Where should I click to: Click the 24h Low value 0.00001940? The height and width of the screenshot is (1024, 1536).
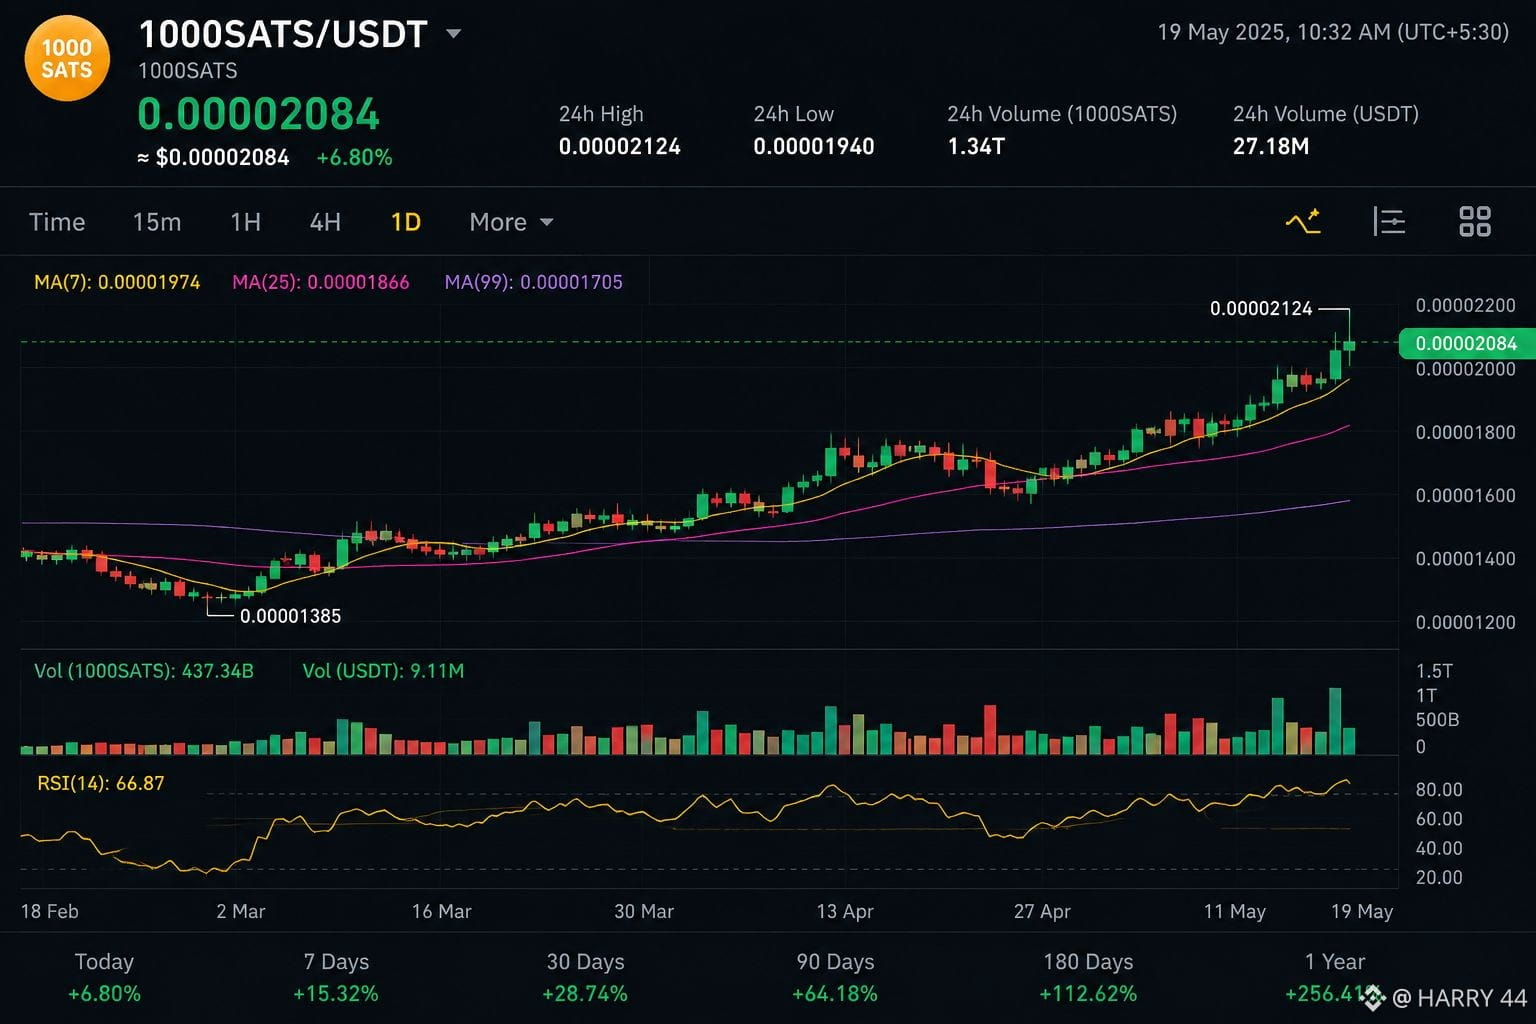(814, 146)
